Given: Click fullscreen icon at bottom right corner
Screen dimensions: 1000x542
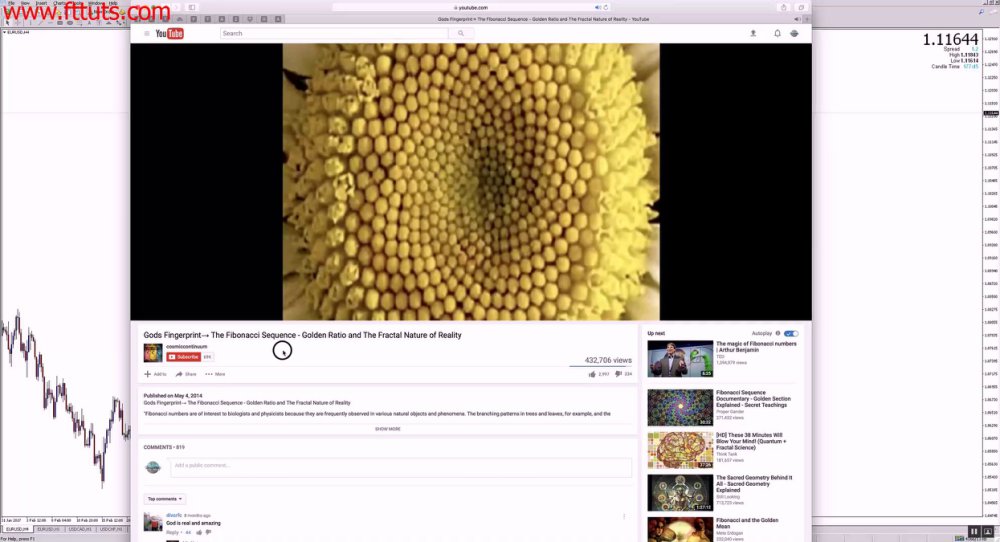Looking at the screenshot, I should pyautogui.click(x=988, y=531).
